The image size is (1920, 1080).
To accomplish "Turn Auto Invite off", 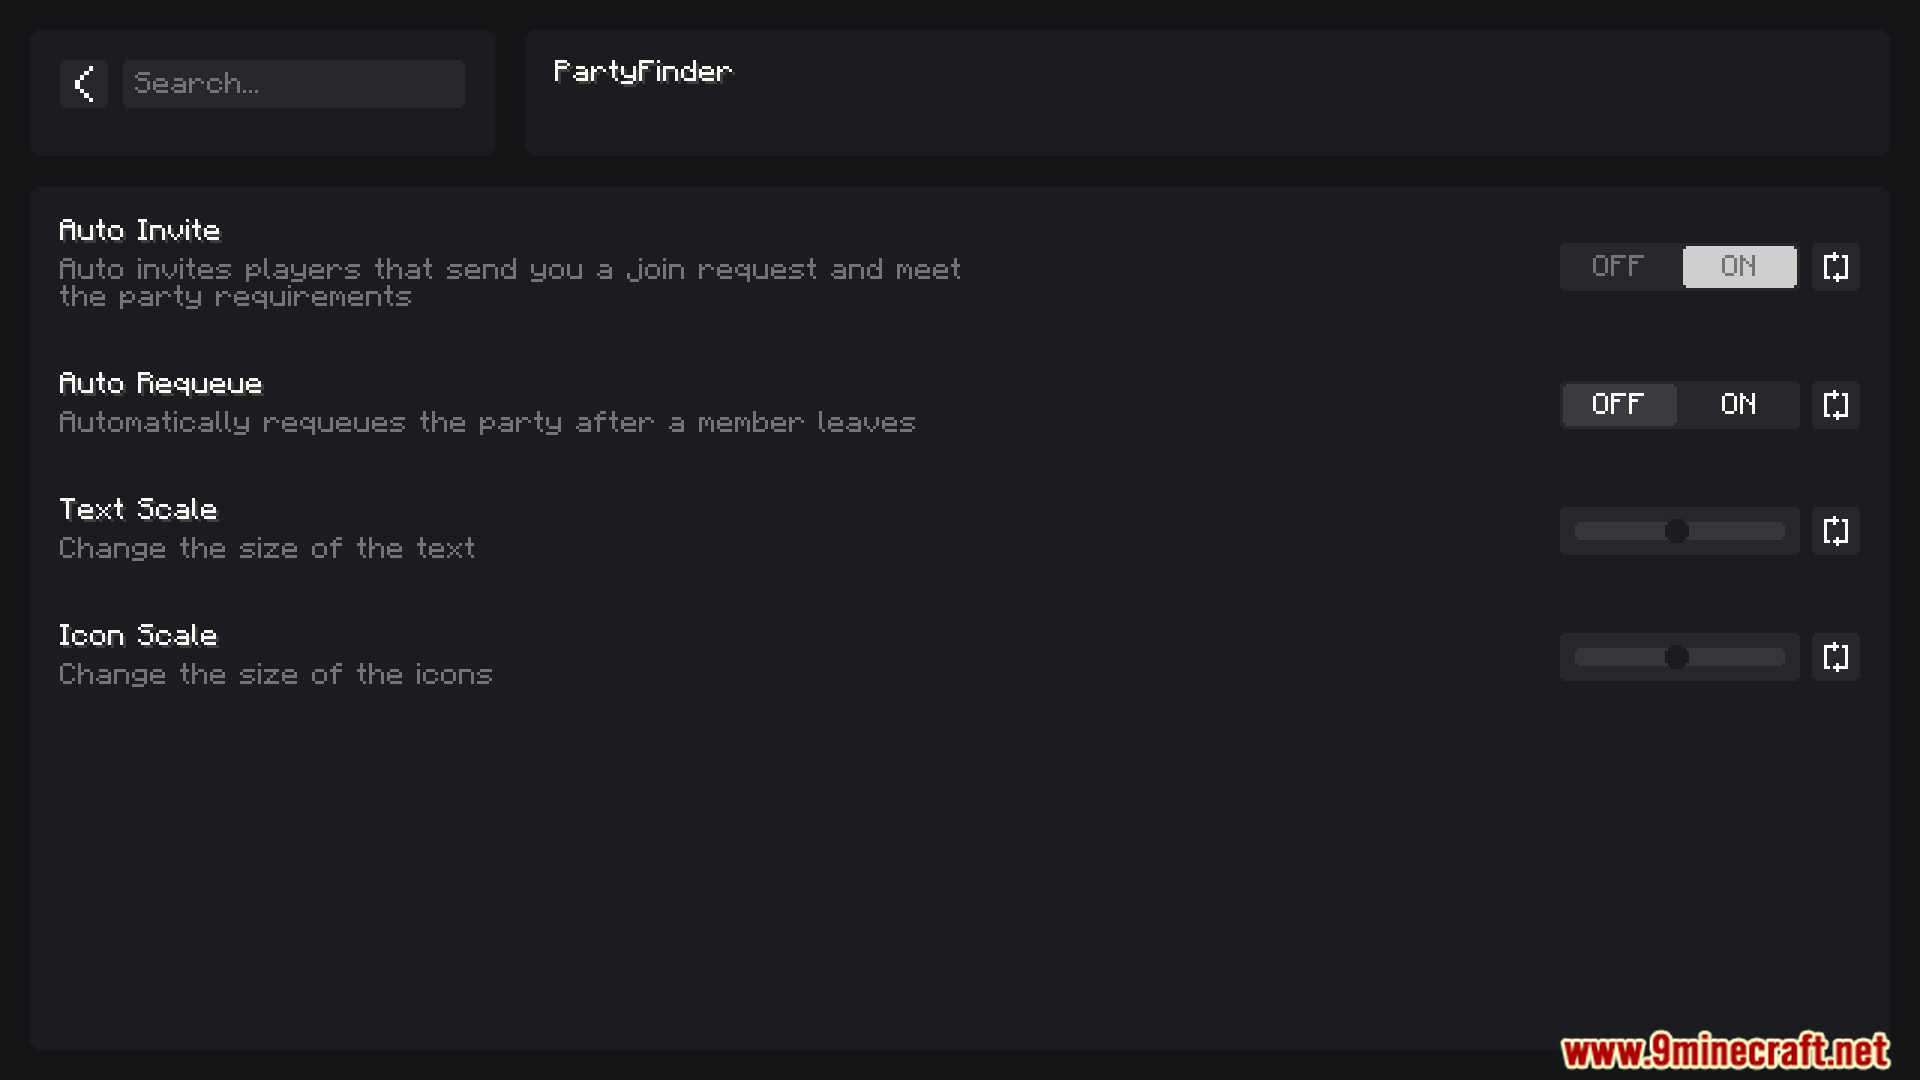I will click(x=1618, y=267).
